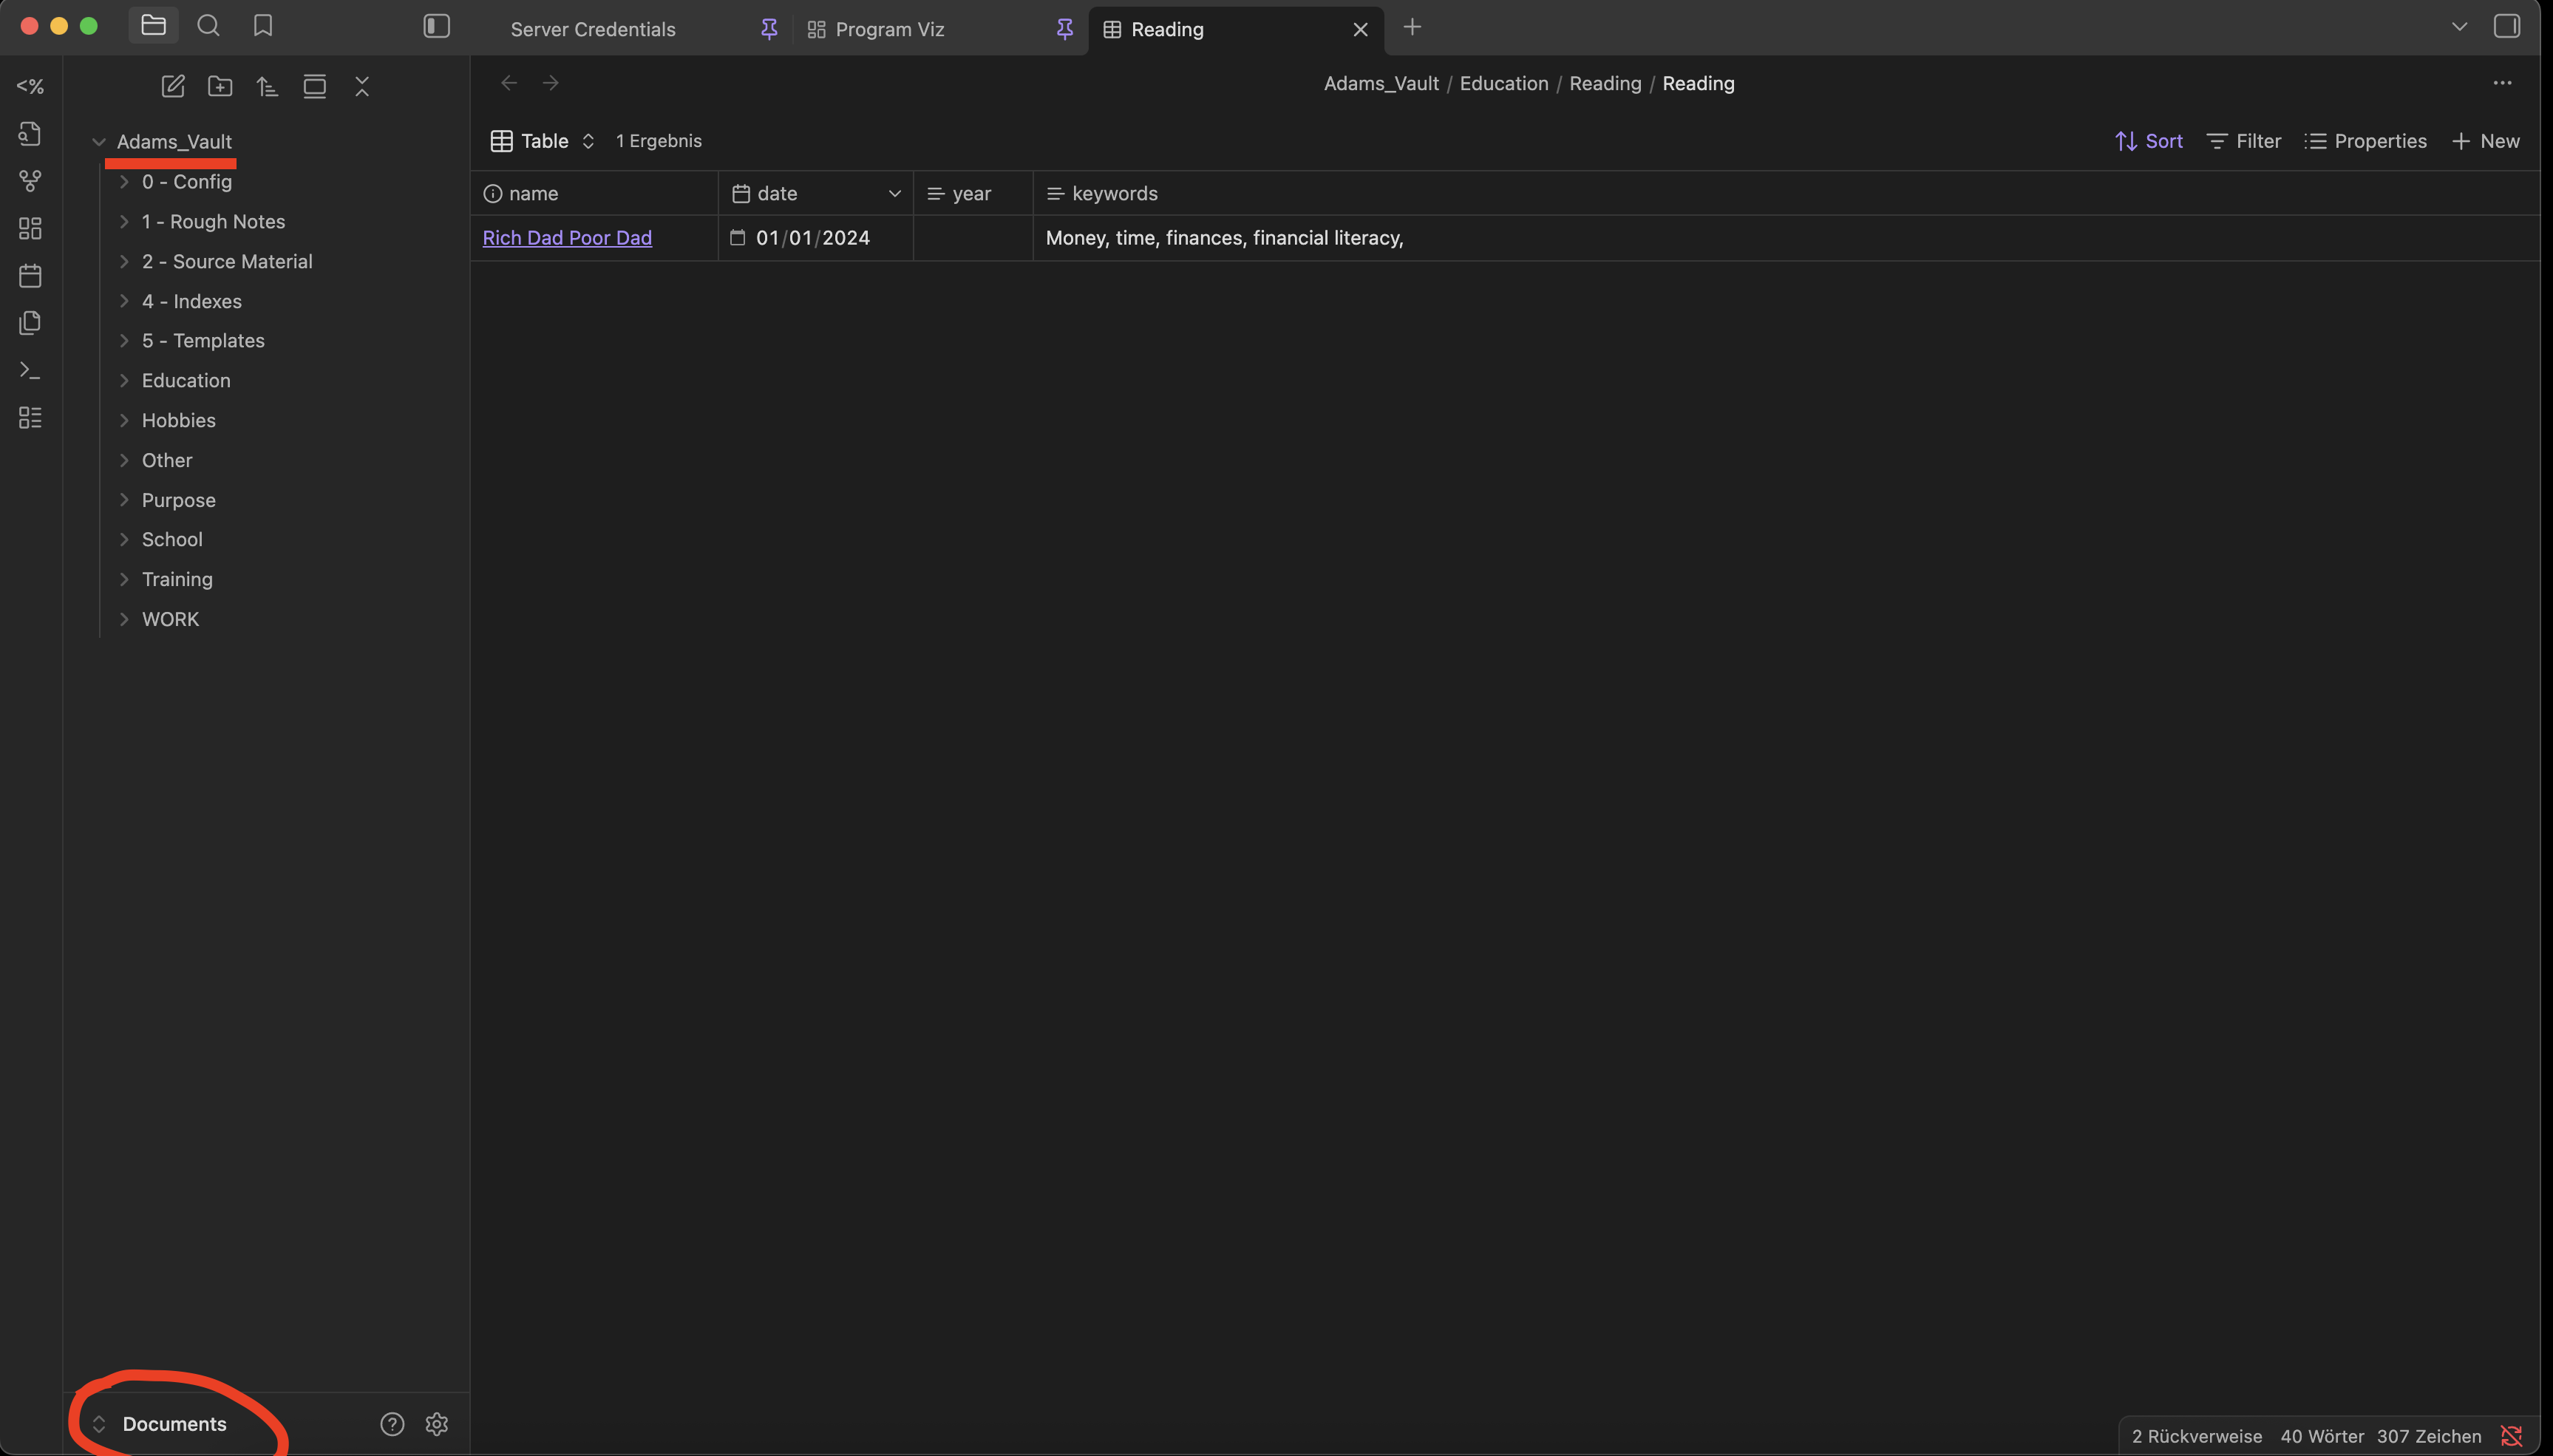2553x1456 pixels.
Task: Click the new note icon
Action: point(173,87)
